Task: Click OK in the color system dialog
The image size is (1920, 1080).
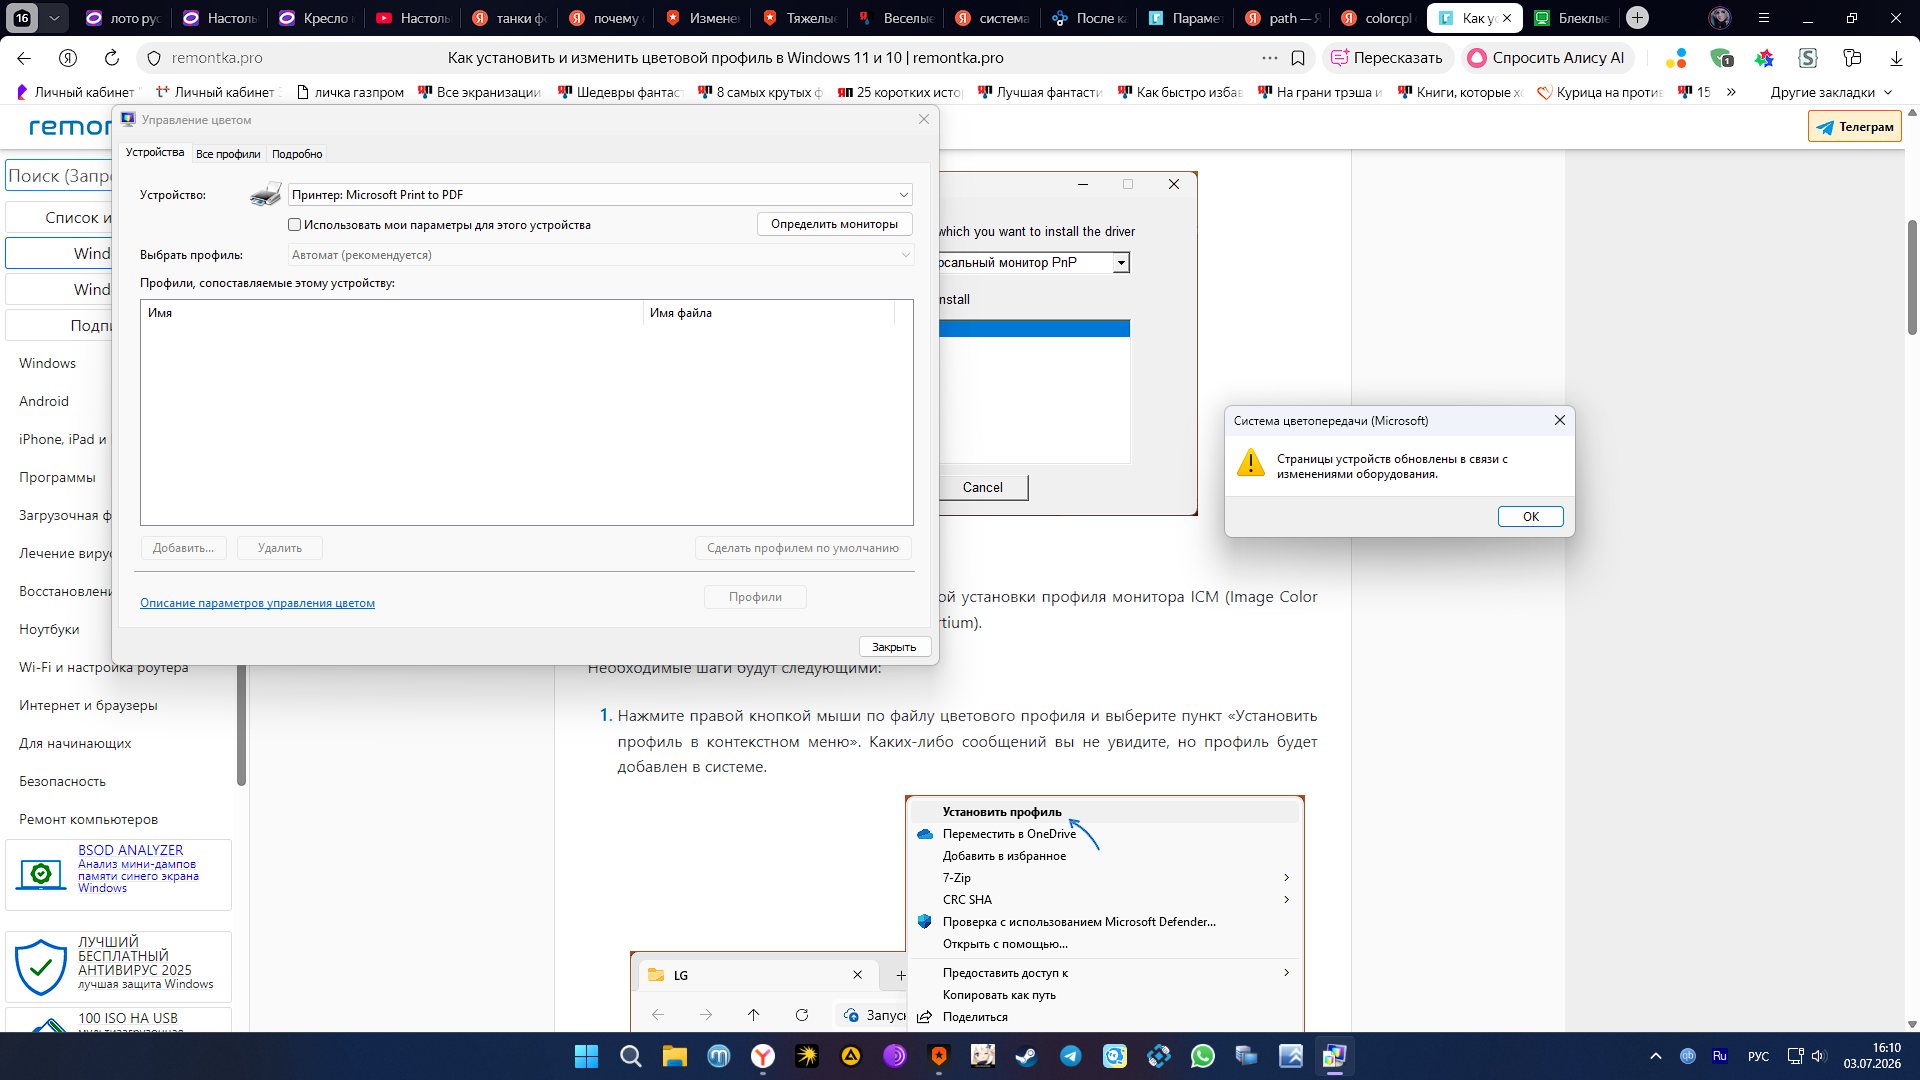Action: pyautogui.click(x=1530, y=517)
